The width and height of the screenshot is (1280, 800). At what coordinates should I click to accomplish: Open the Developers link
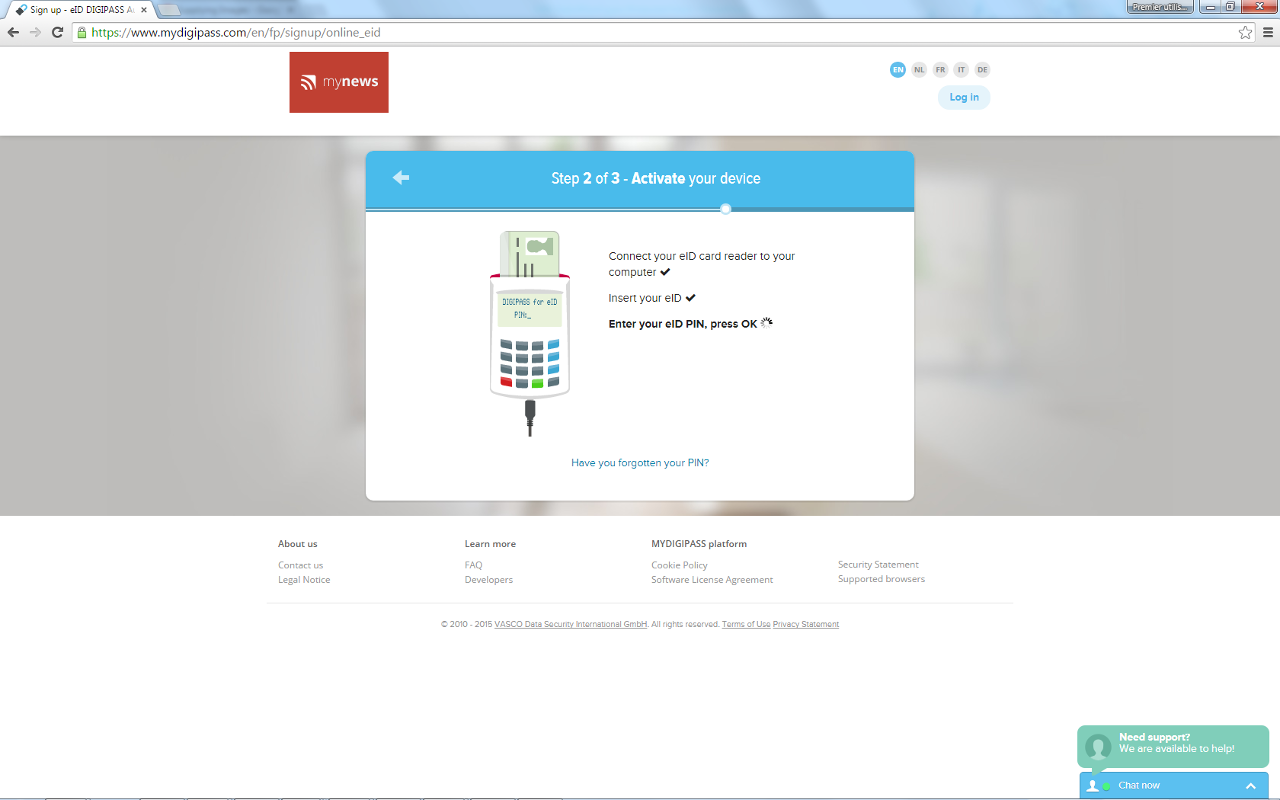[489, 580]
